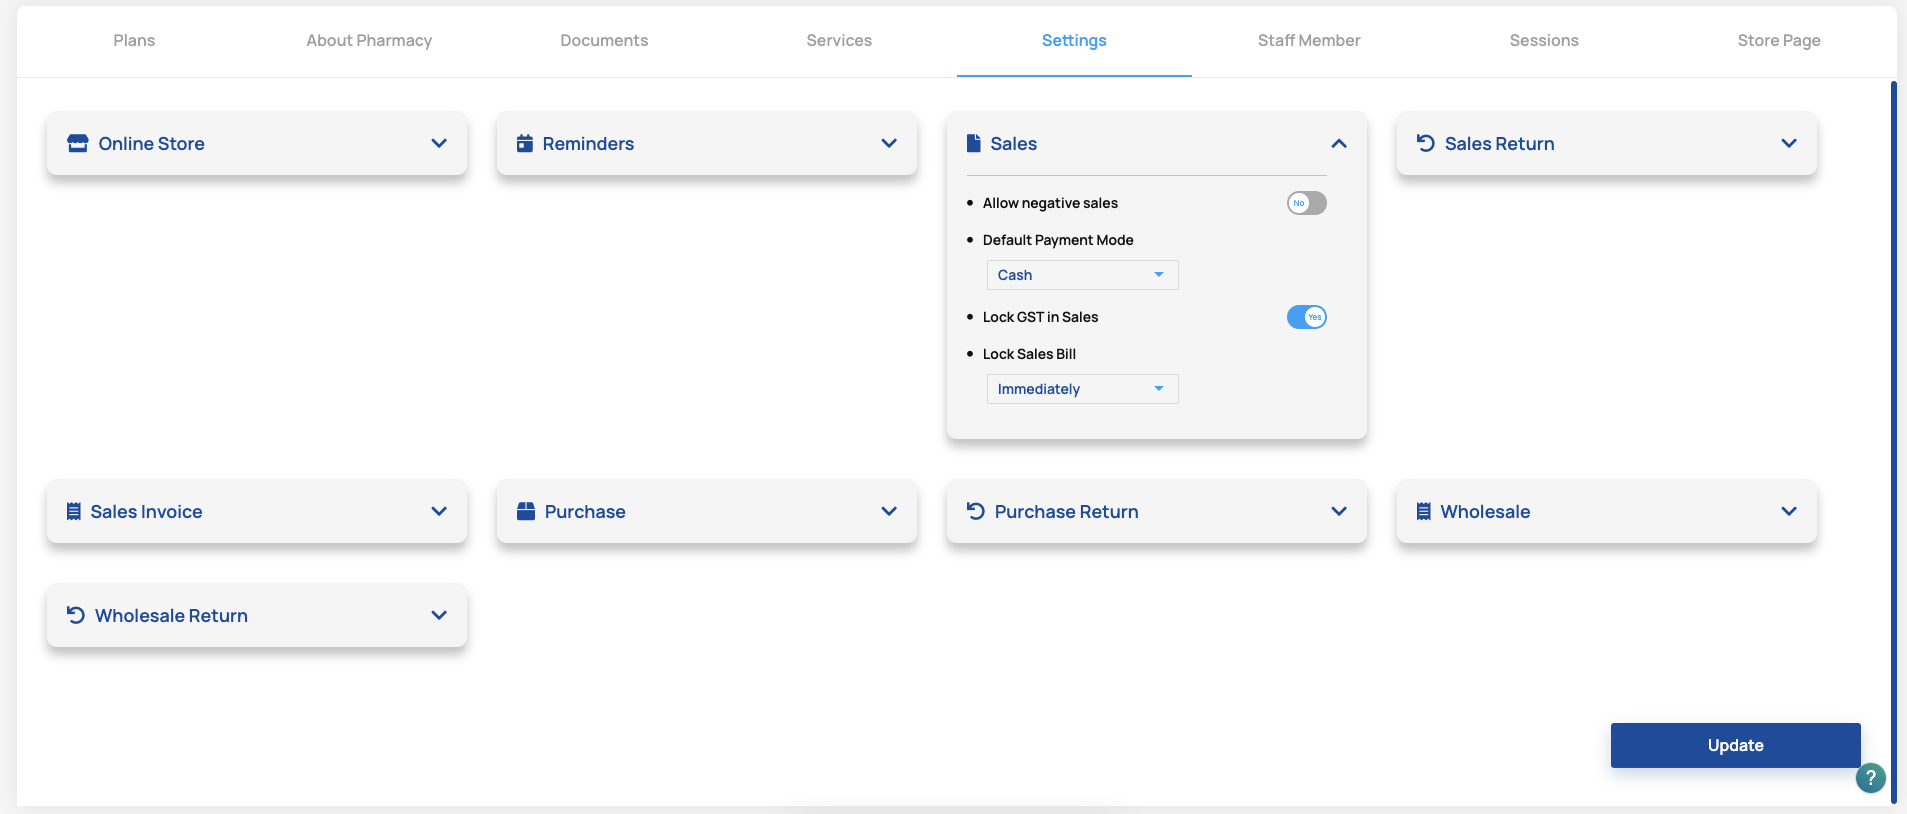This screenshot has width=1907, height=814.
Task: Expand the Online Store section chevron
Action: 439,144
